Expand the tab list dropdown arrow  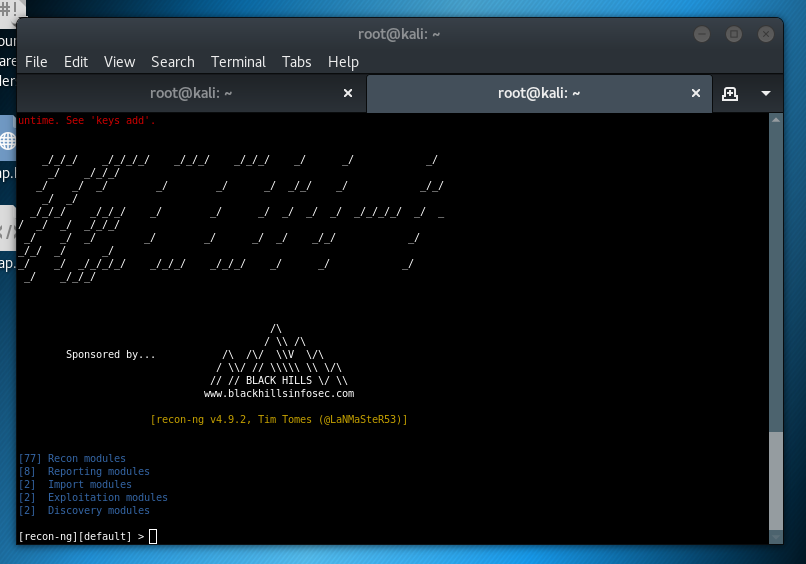766,93
